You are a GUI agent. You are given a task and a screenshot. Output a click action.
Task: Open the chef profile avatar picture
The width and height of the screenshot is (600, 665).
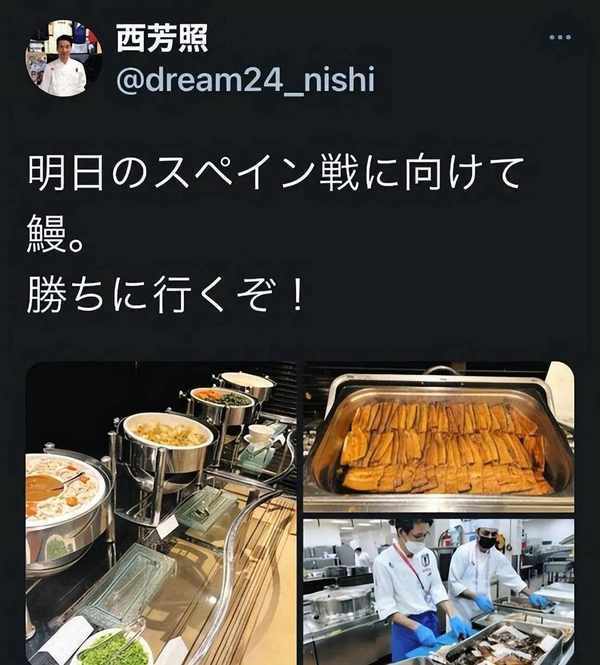click(x=64, y=59)
